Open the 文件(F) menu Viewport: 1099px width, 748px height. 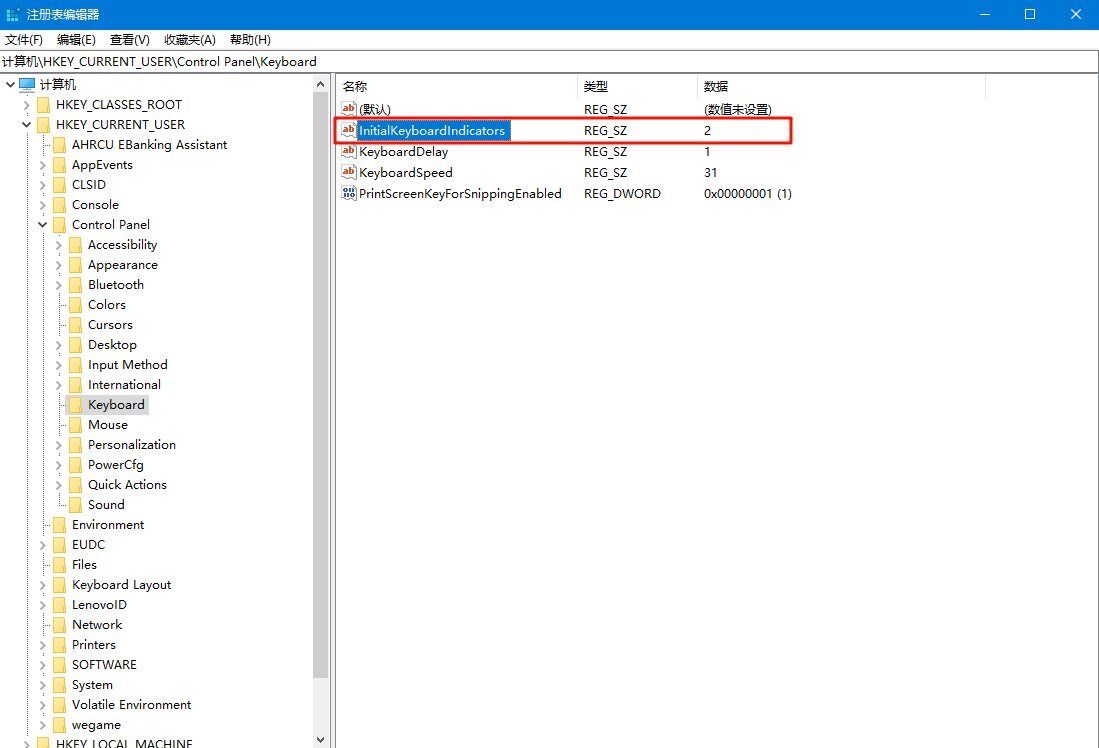coord(24,40)
